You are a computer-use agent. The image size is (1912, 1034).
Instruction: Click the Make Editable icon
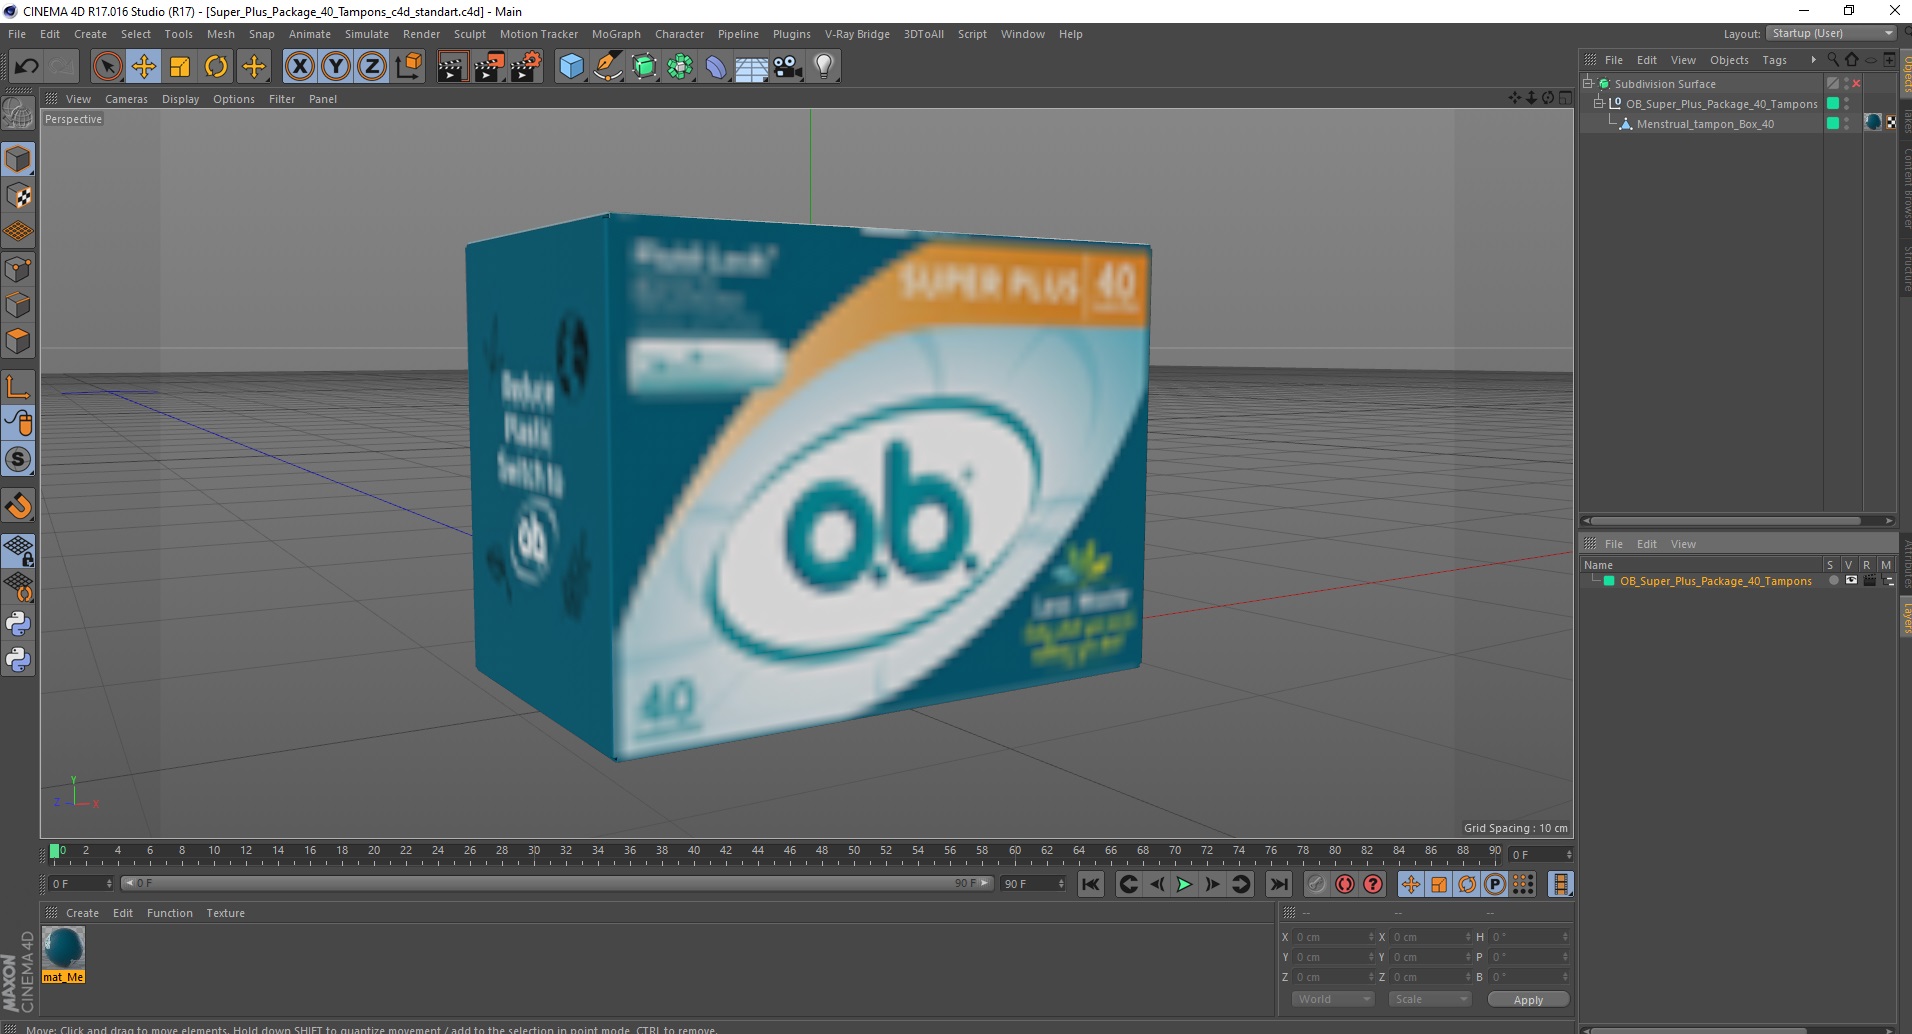click(x=18, y=114)
